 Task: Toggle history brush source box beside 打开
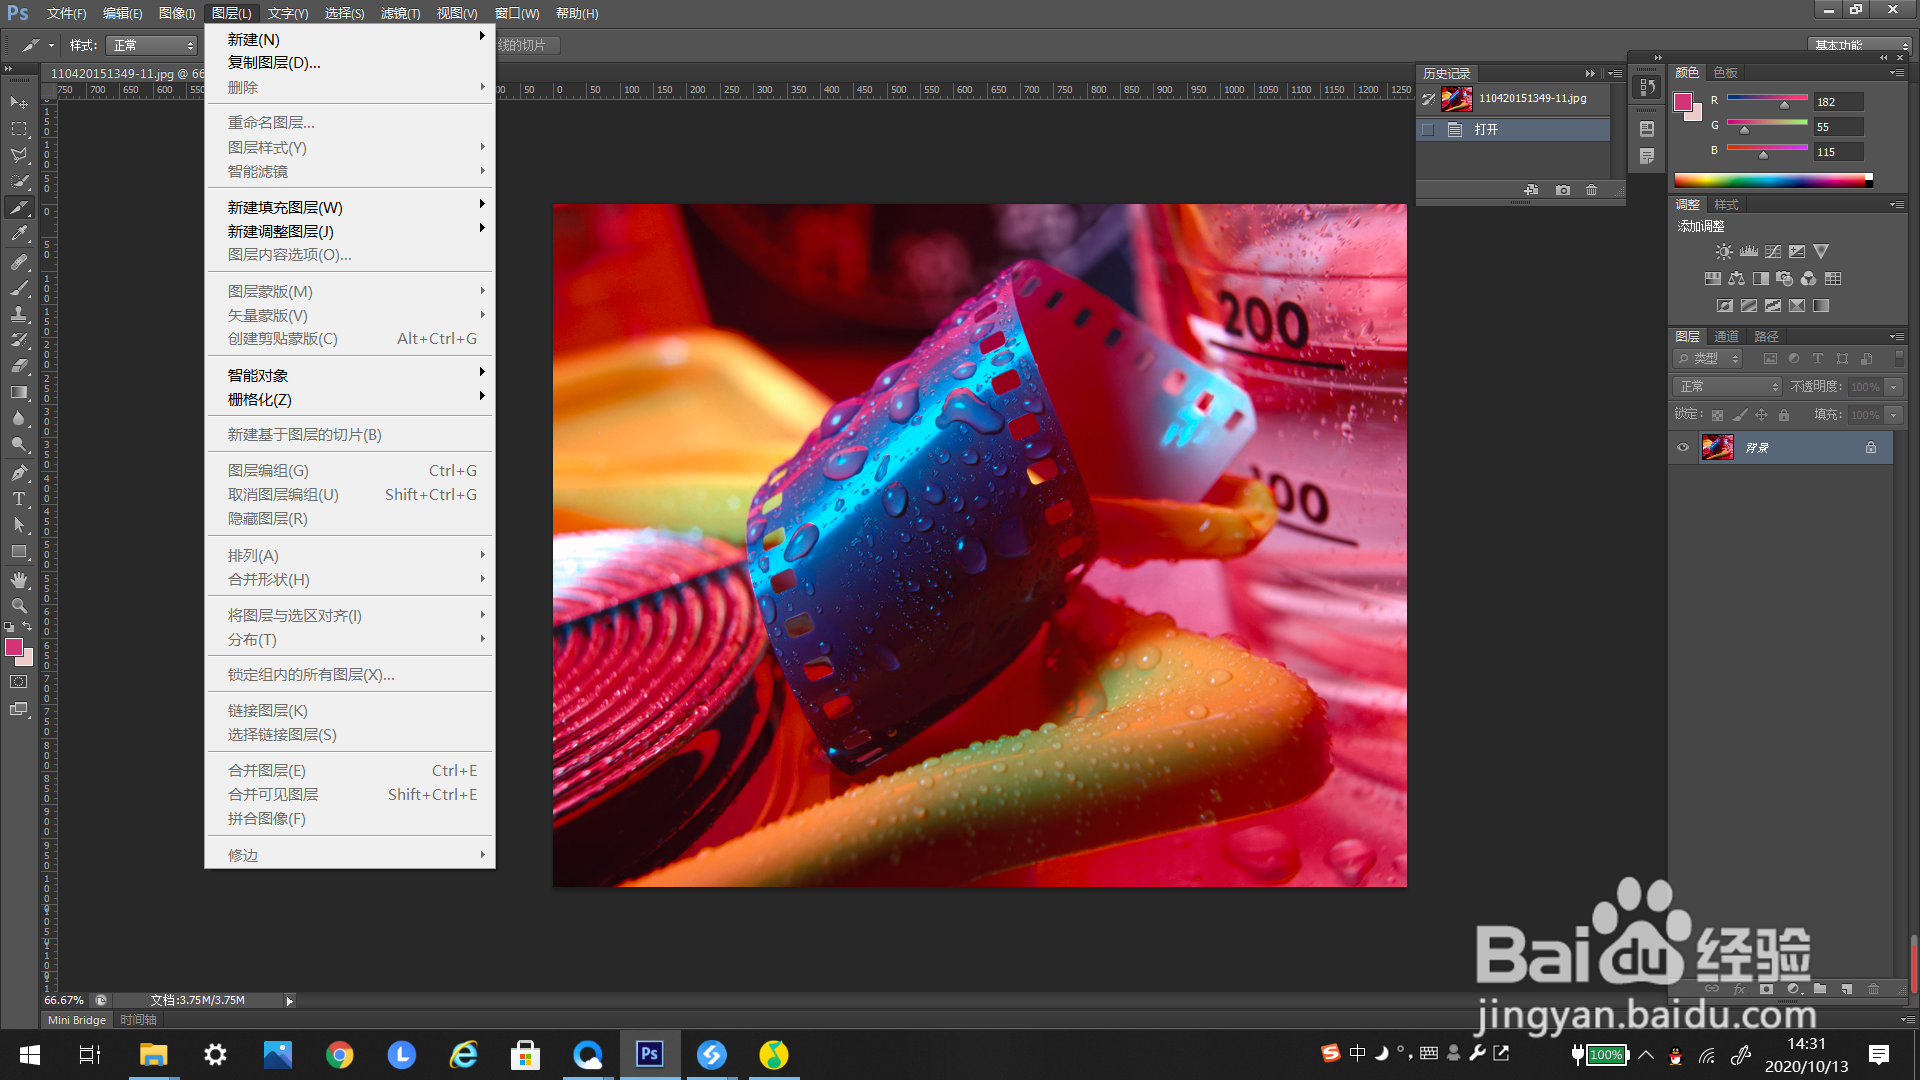point(1428,130)
